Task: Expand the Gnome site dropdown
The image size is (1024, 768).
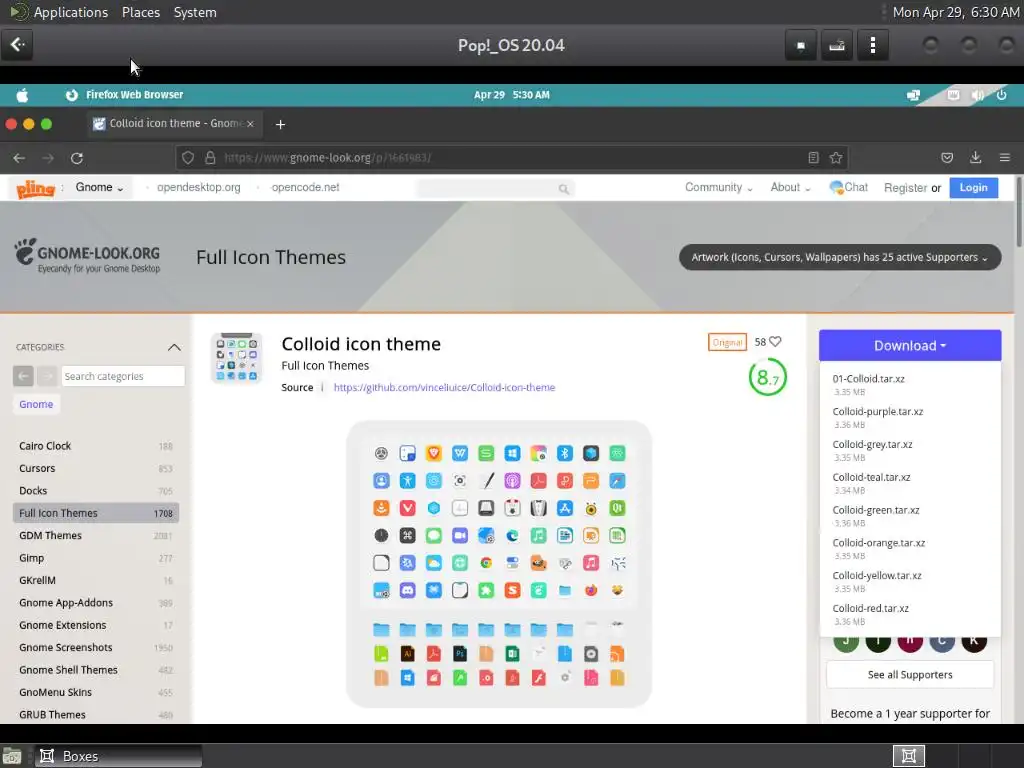Action: point(99,187)
